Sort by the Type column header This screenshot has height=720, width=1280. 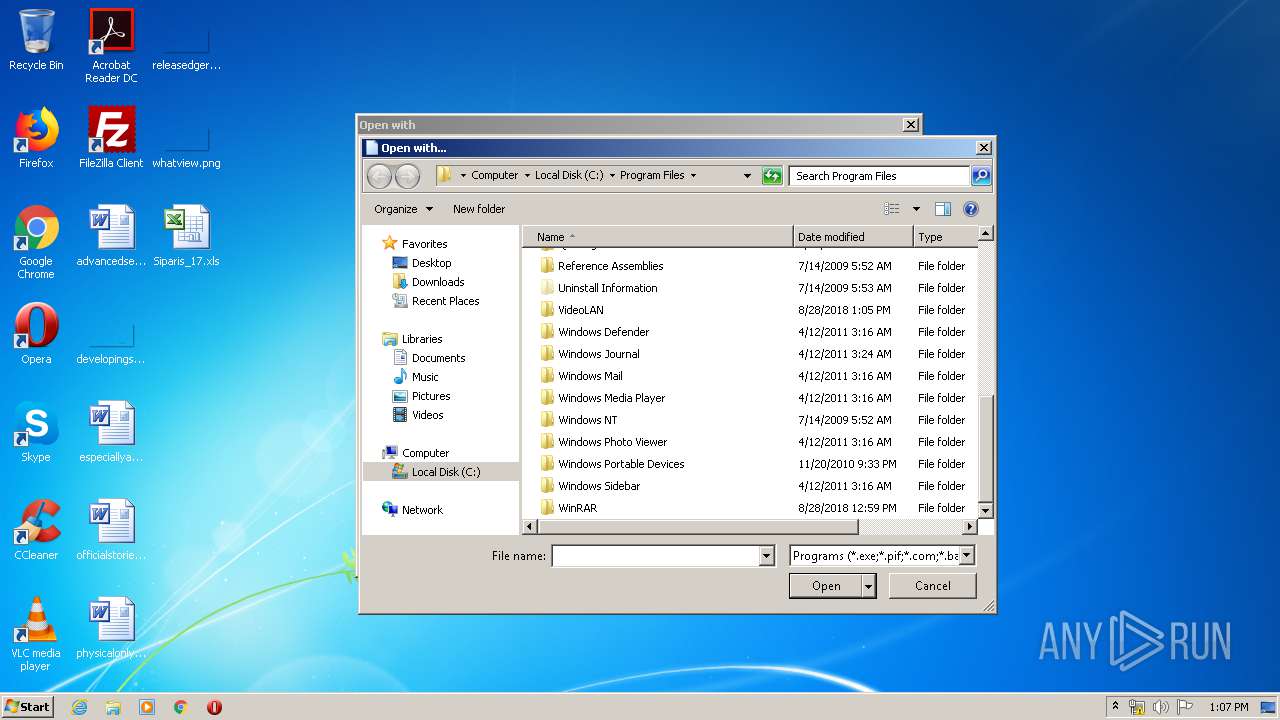coord(944,237)
